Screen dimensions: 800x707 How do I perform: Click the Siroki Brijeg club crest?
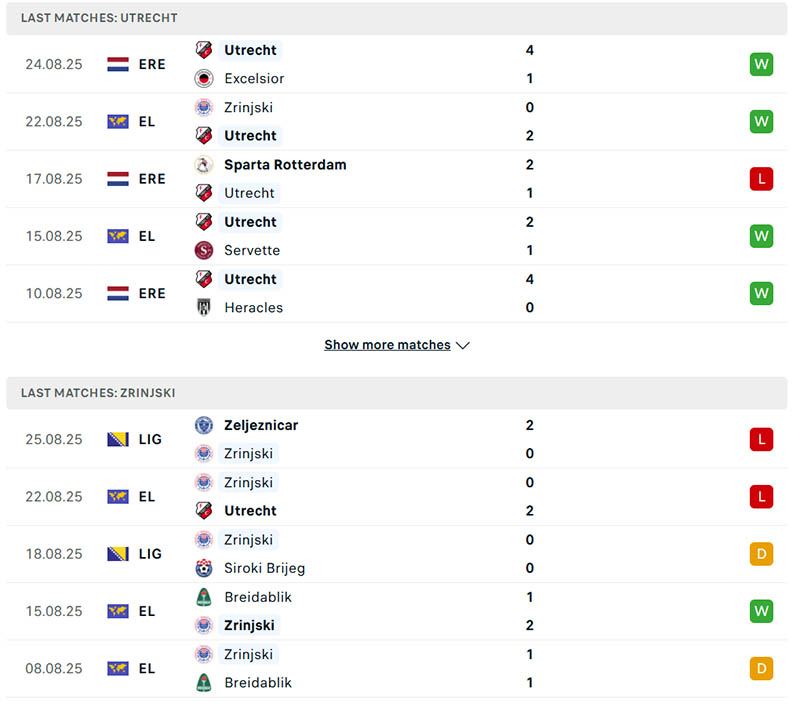click(x=204, y=568)
